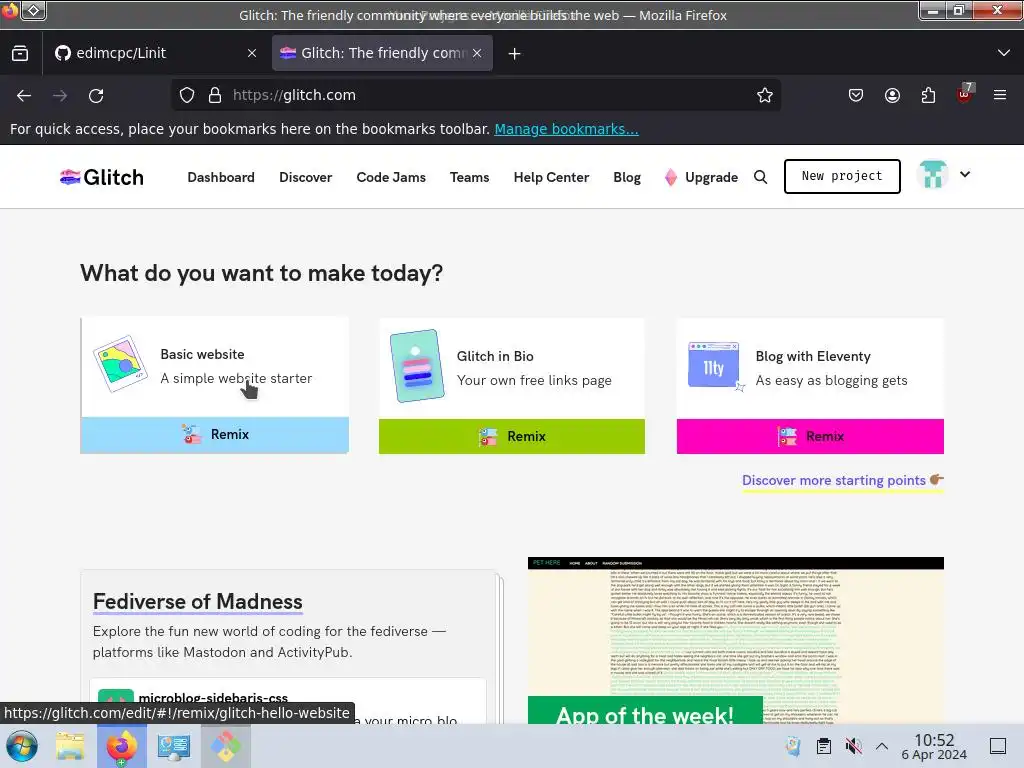
Task: Open Discover more starting points link
Action: point(842,481)
